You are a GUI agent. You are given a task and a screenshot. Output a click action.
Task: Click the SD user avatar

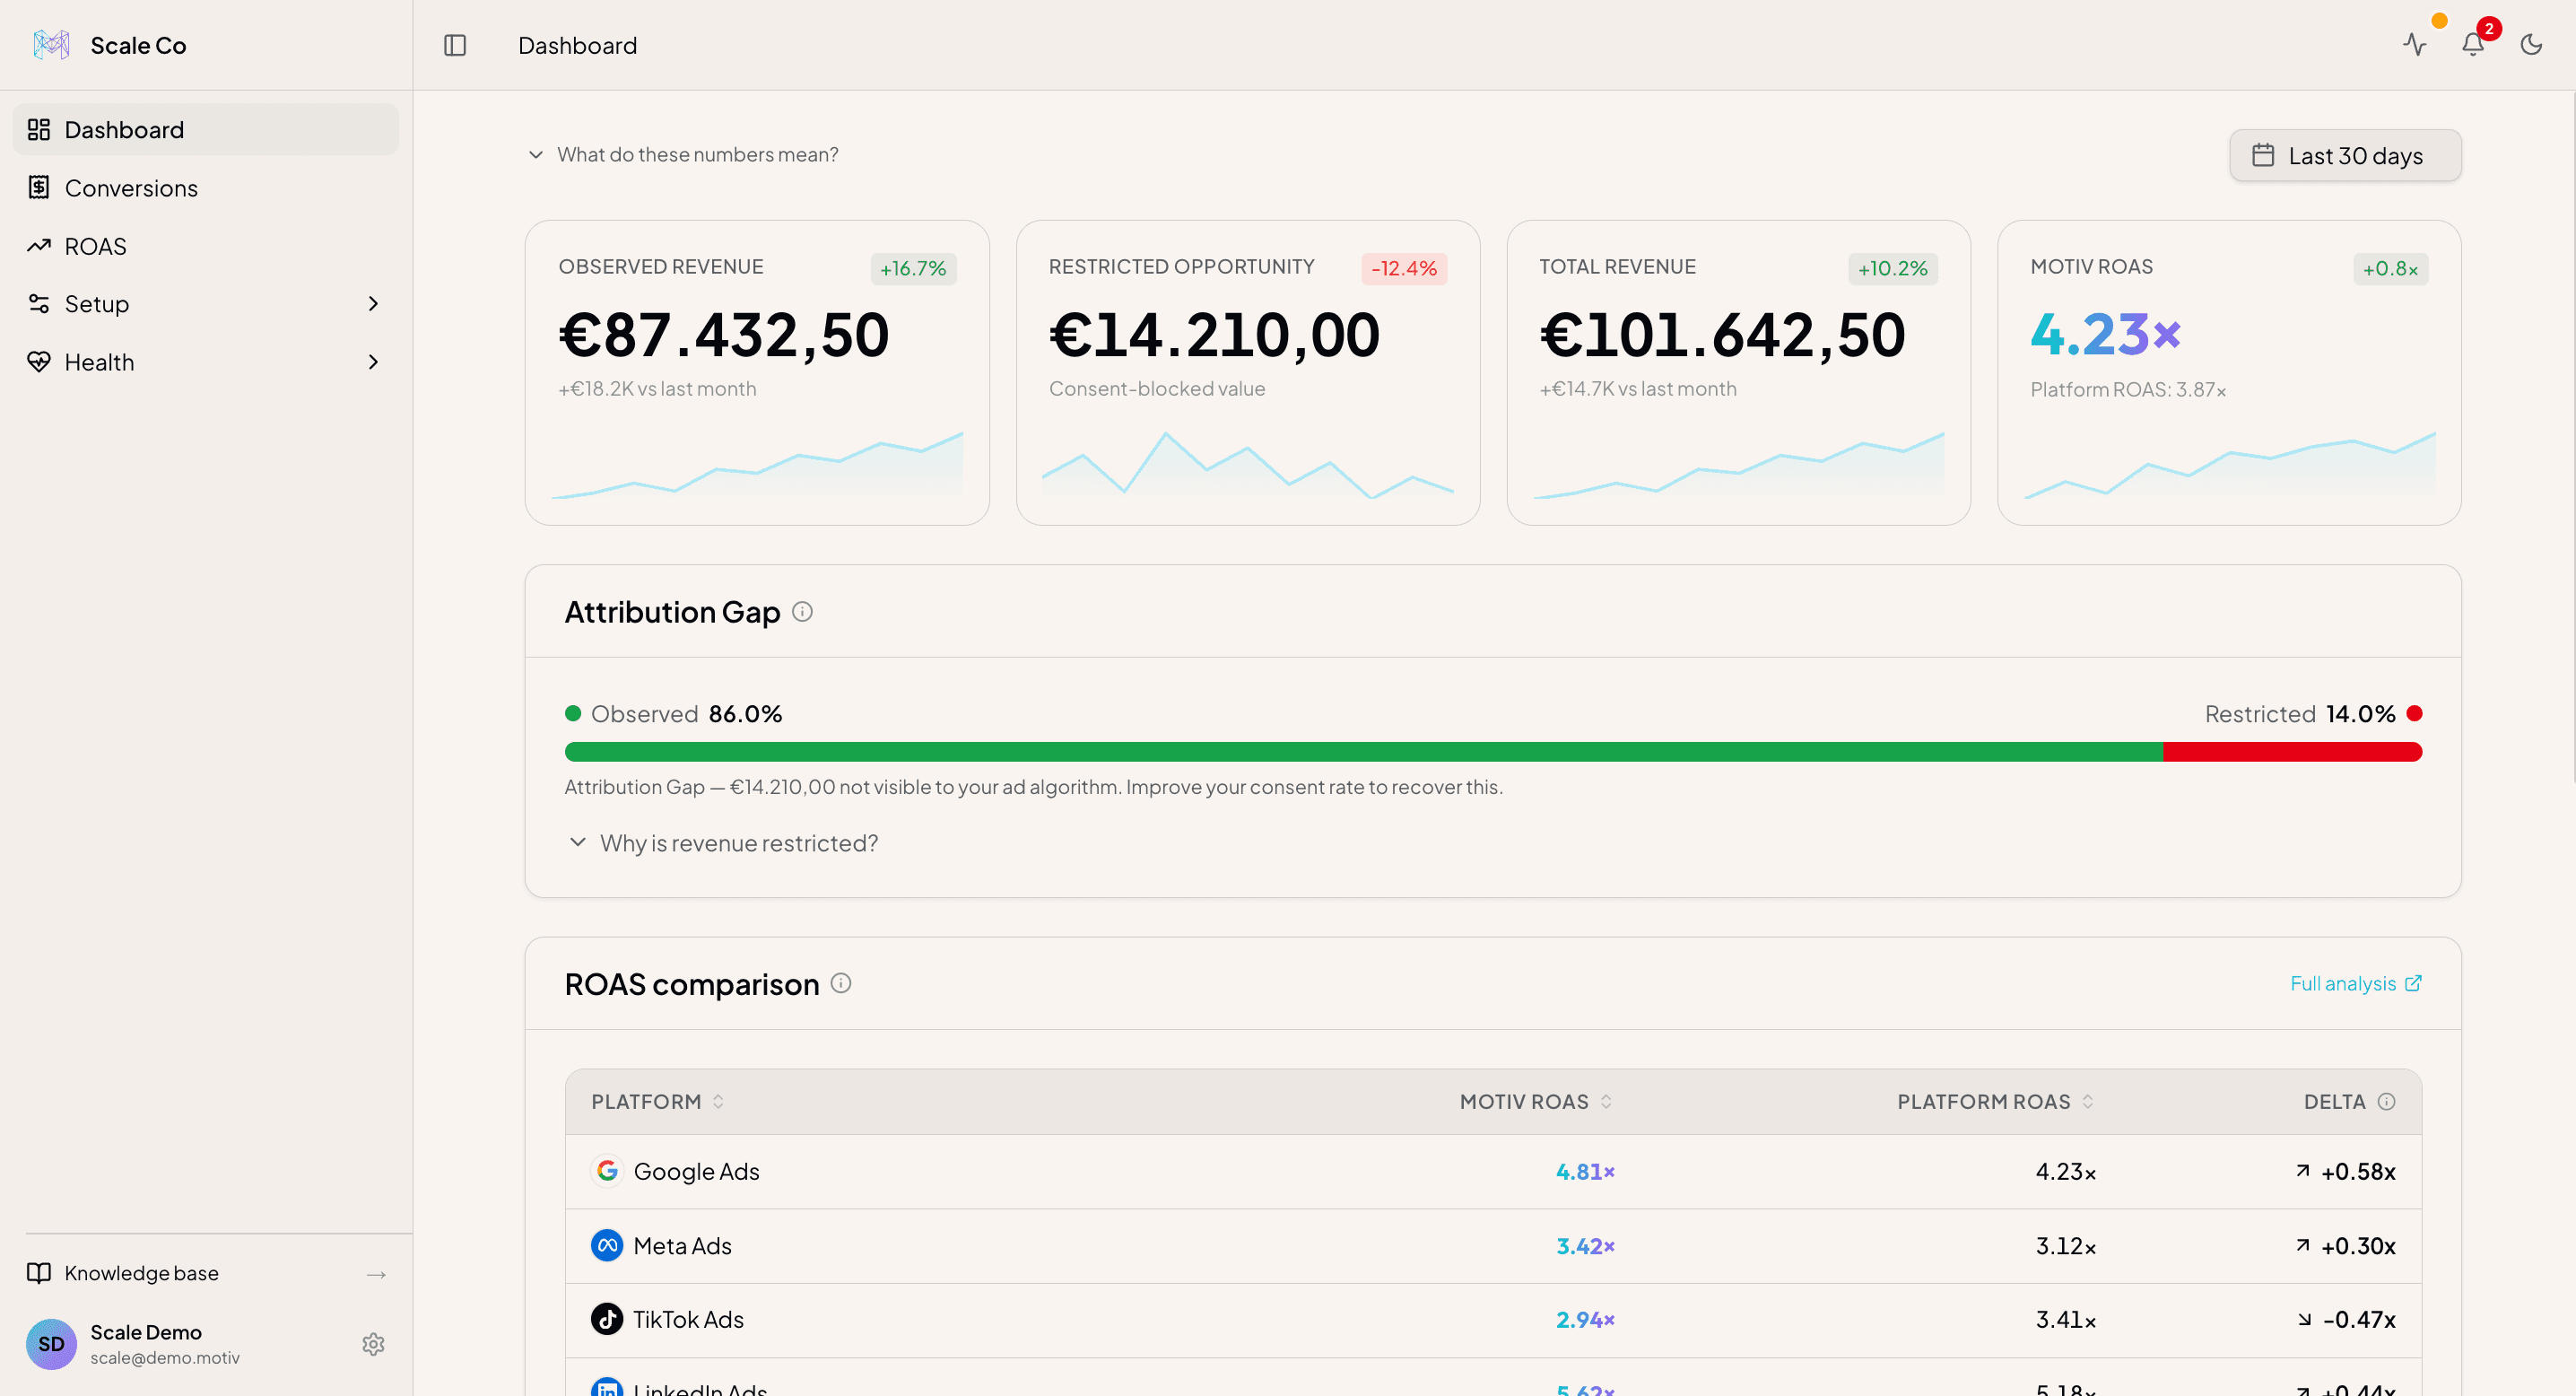click(x=51, y=1344)
